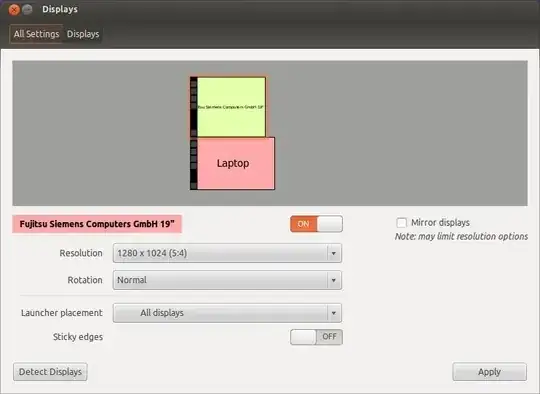The width and height of the screenshot is (540, 394).
Task: Minimize the Displays window
Action: (27, 10)
